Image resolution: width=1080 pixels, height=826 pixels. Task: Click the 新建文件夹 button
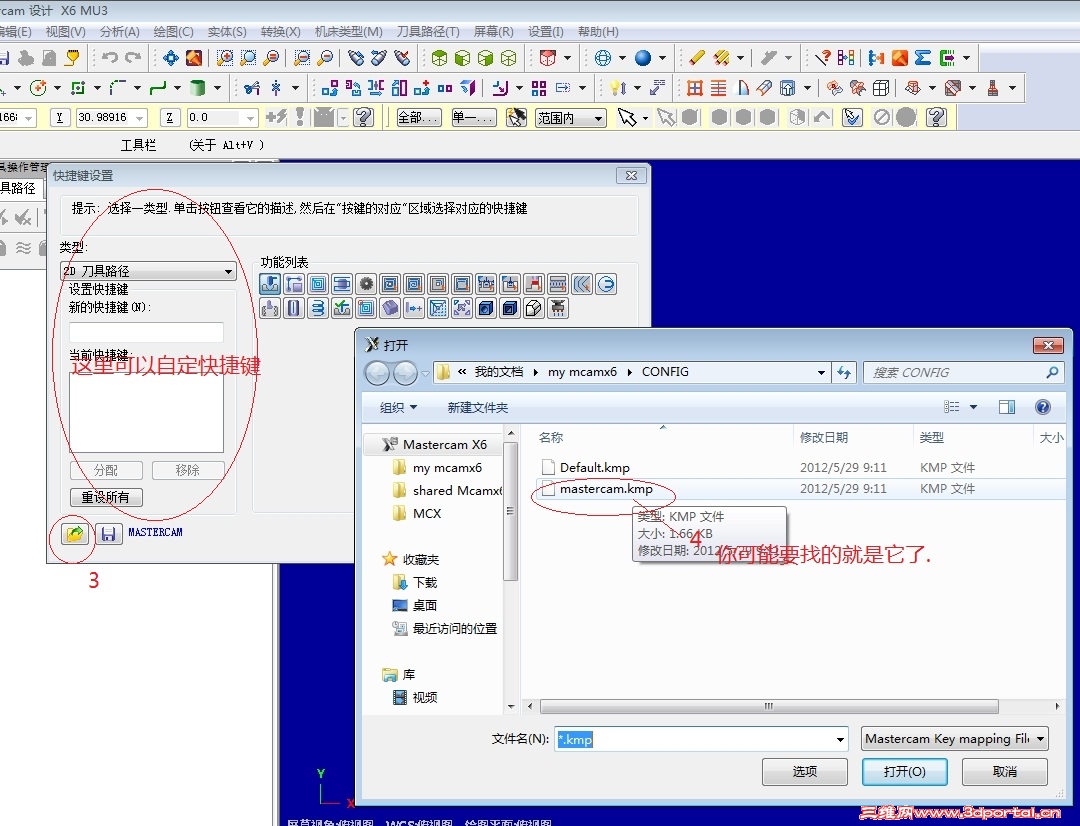click(x=477, y=407)
